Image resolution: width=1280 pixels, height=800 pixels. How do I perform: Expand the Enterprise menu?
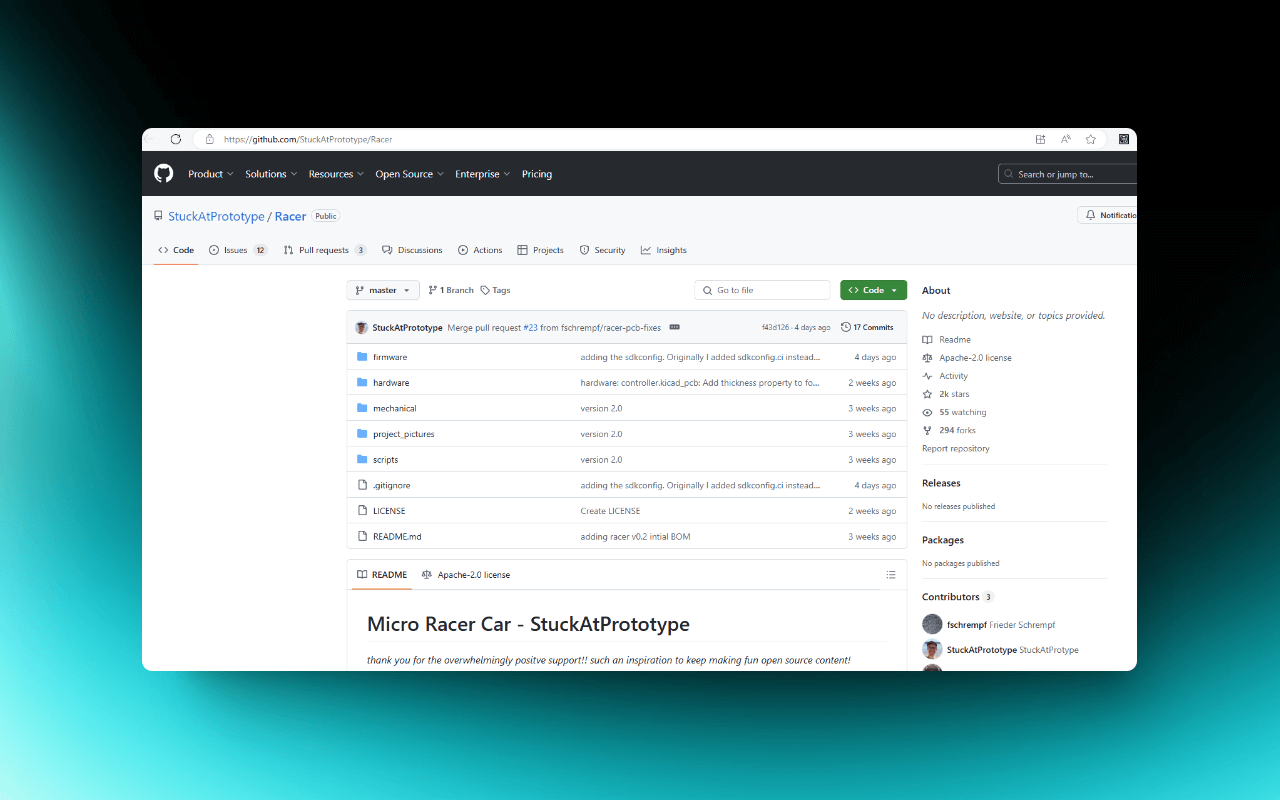(483, 174)
